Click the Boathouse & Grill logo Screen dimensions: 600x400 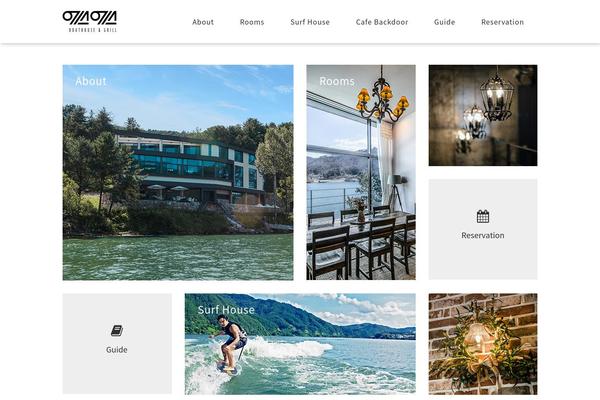coord(90,21)
